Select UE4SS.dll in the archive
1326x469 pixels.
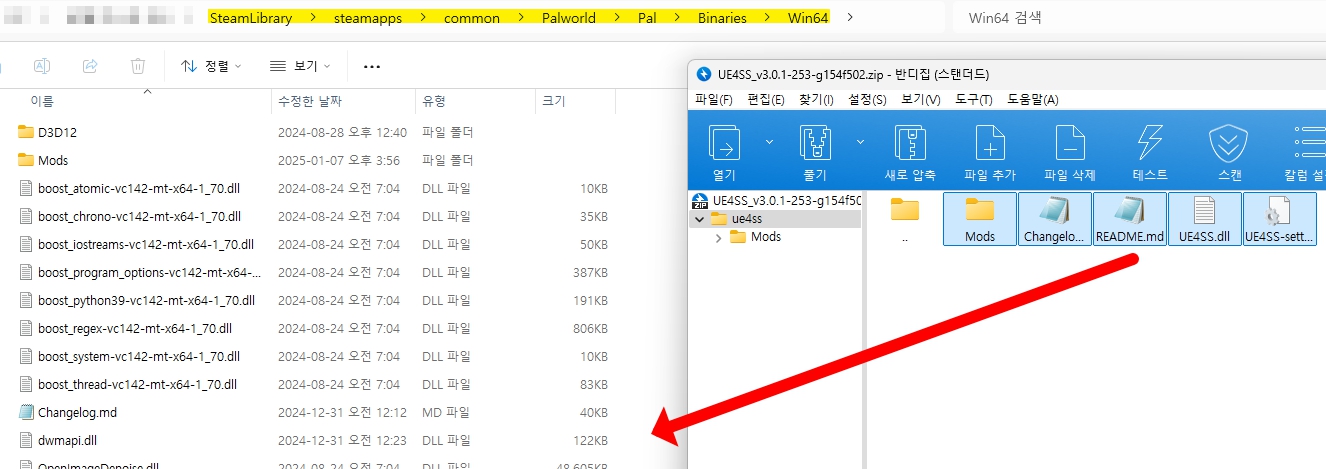pos(1204,219)
